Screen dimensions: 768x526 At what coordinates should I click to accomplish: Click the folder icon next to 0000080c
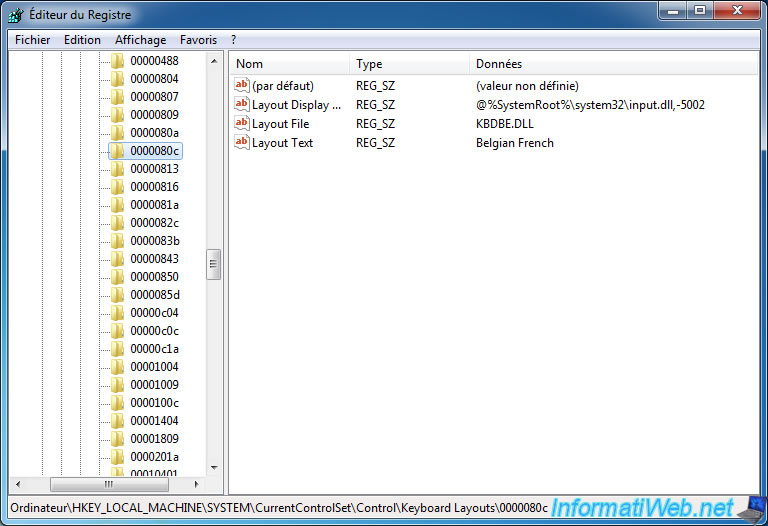(x=118, y=151)
